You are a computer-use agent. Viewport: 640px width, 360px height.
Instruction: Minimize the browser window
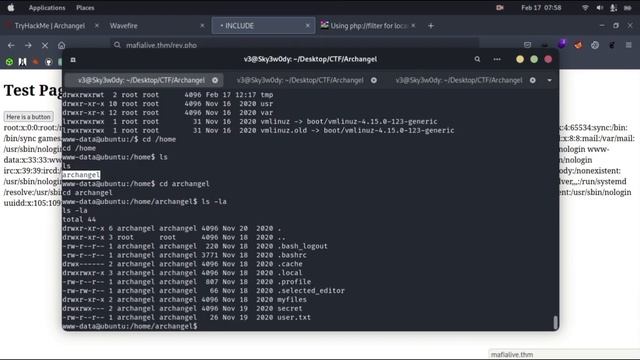click(x=602, y=26)
